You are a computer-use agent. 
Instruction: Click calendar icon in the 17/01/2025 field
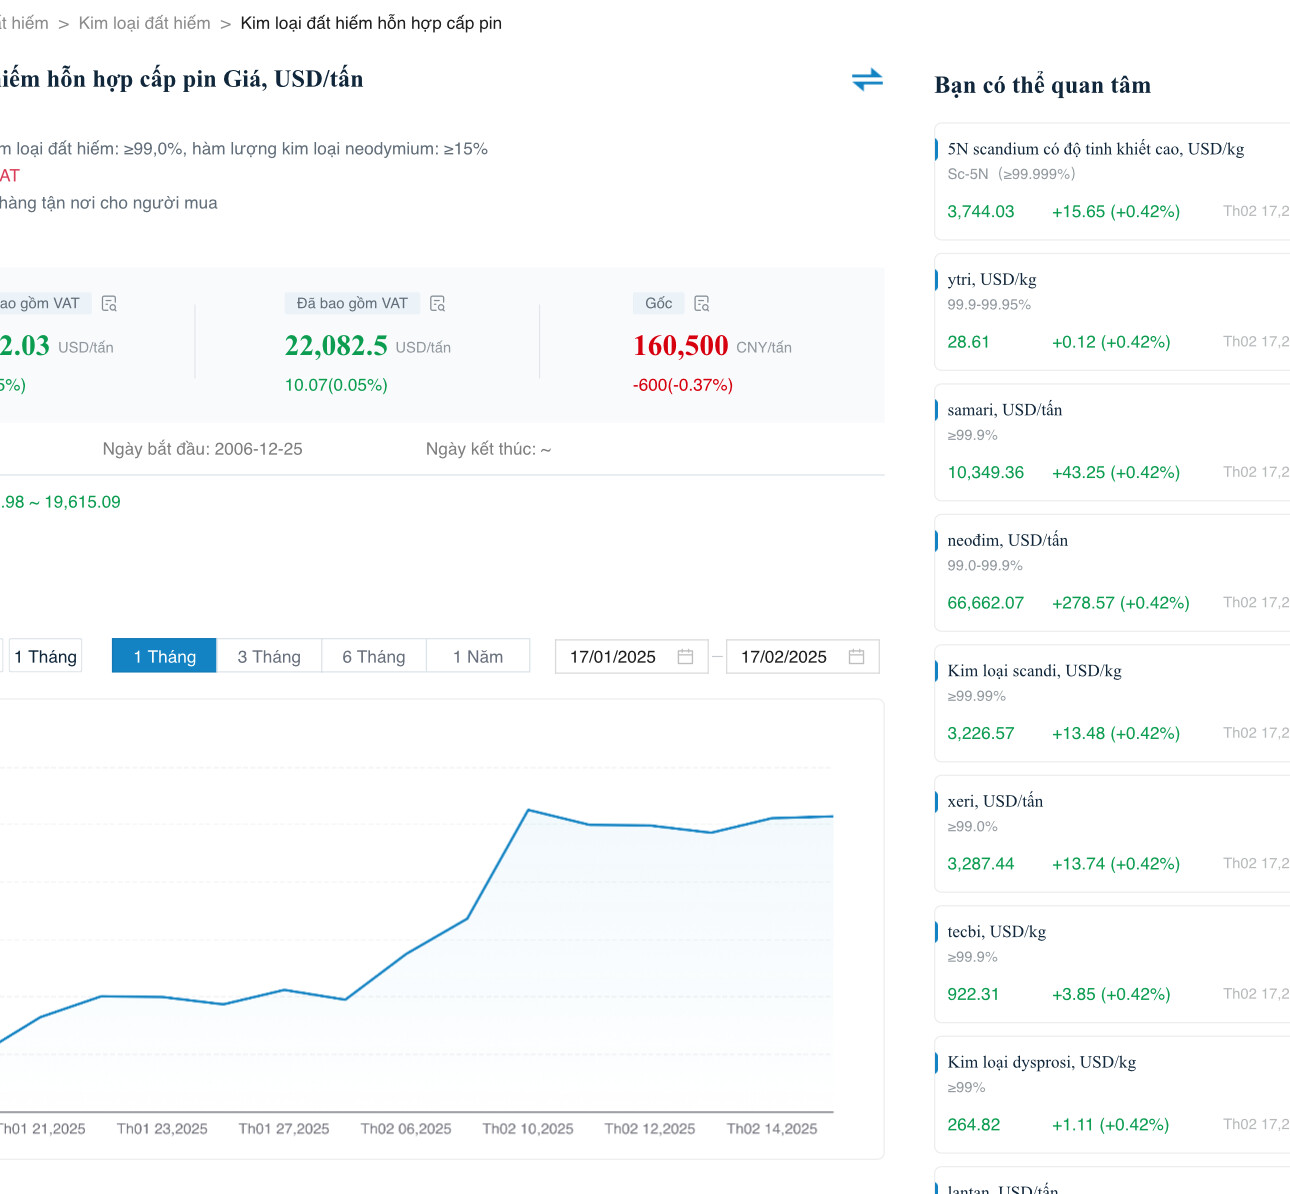coord(685,657)
